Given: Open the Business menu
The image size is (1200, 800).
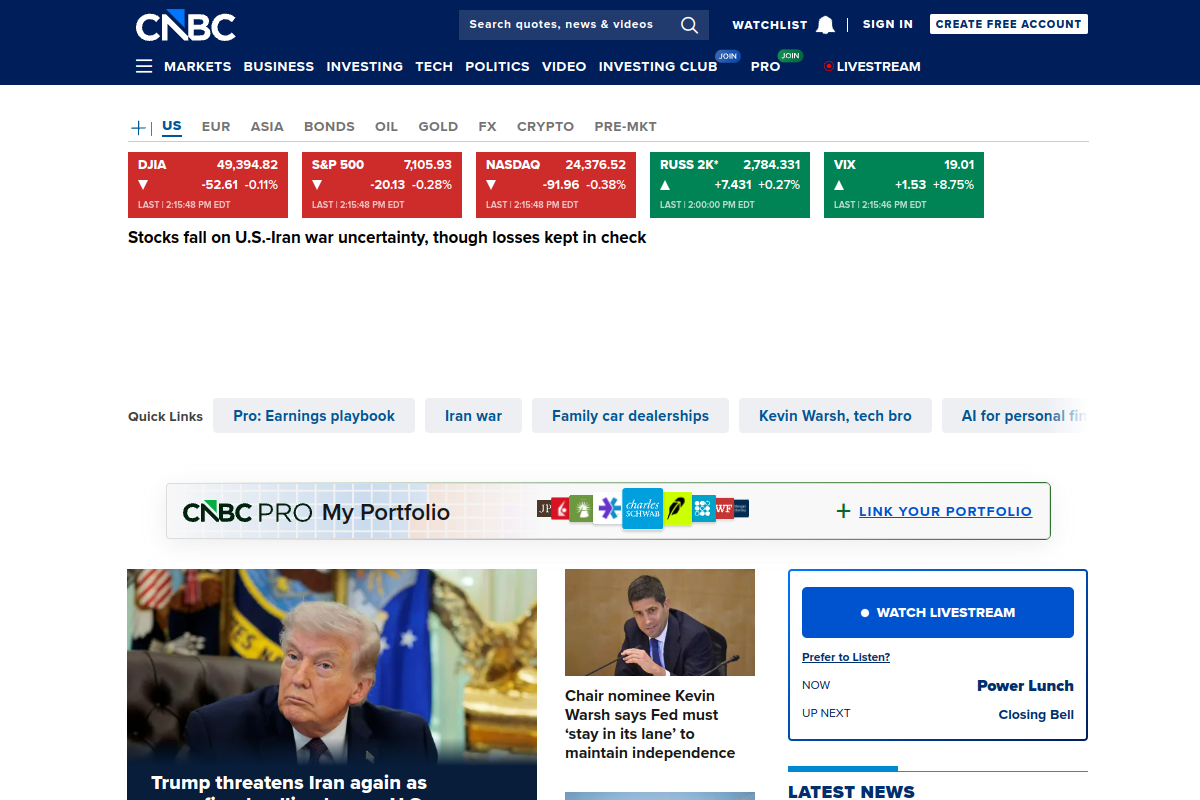Looking at the screenshot, I should point(279,67).
